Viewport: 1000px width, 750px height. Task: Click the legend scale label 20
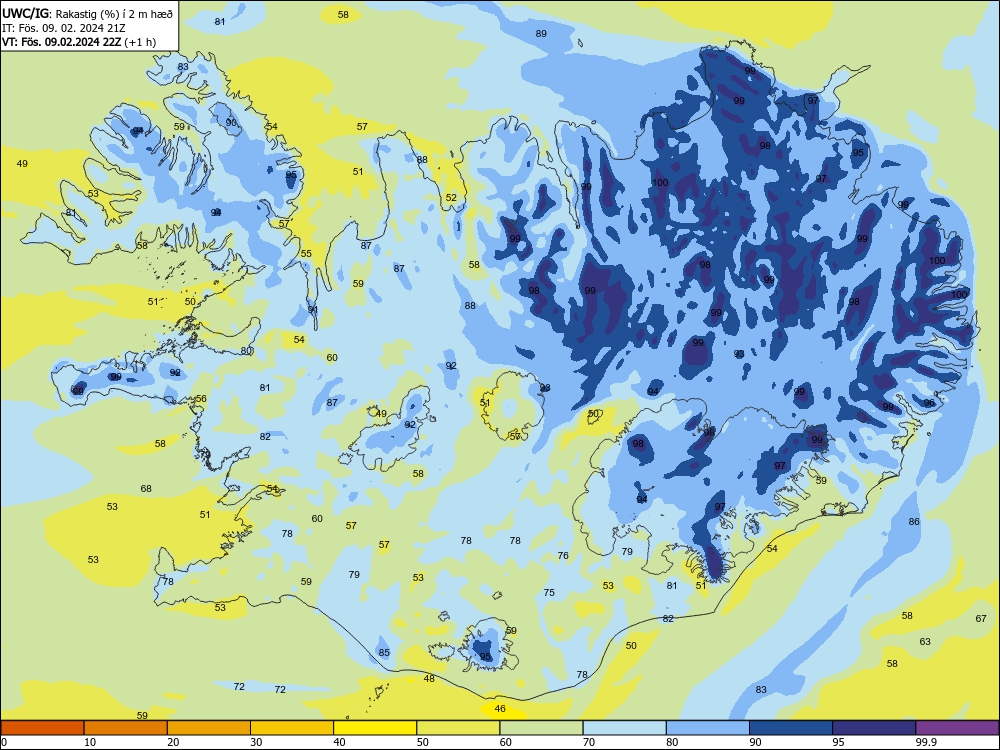pyautogui.click(x=173, y=742)
